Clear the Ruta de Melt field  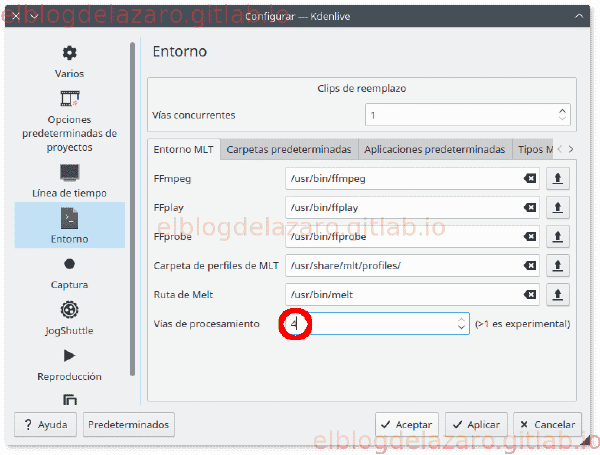(x=530, y=295)
